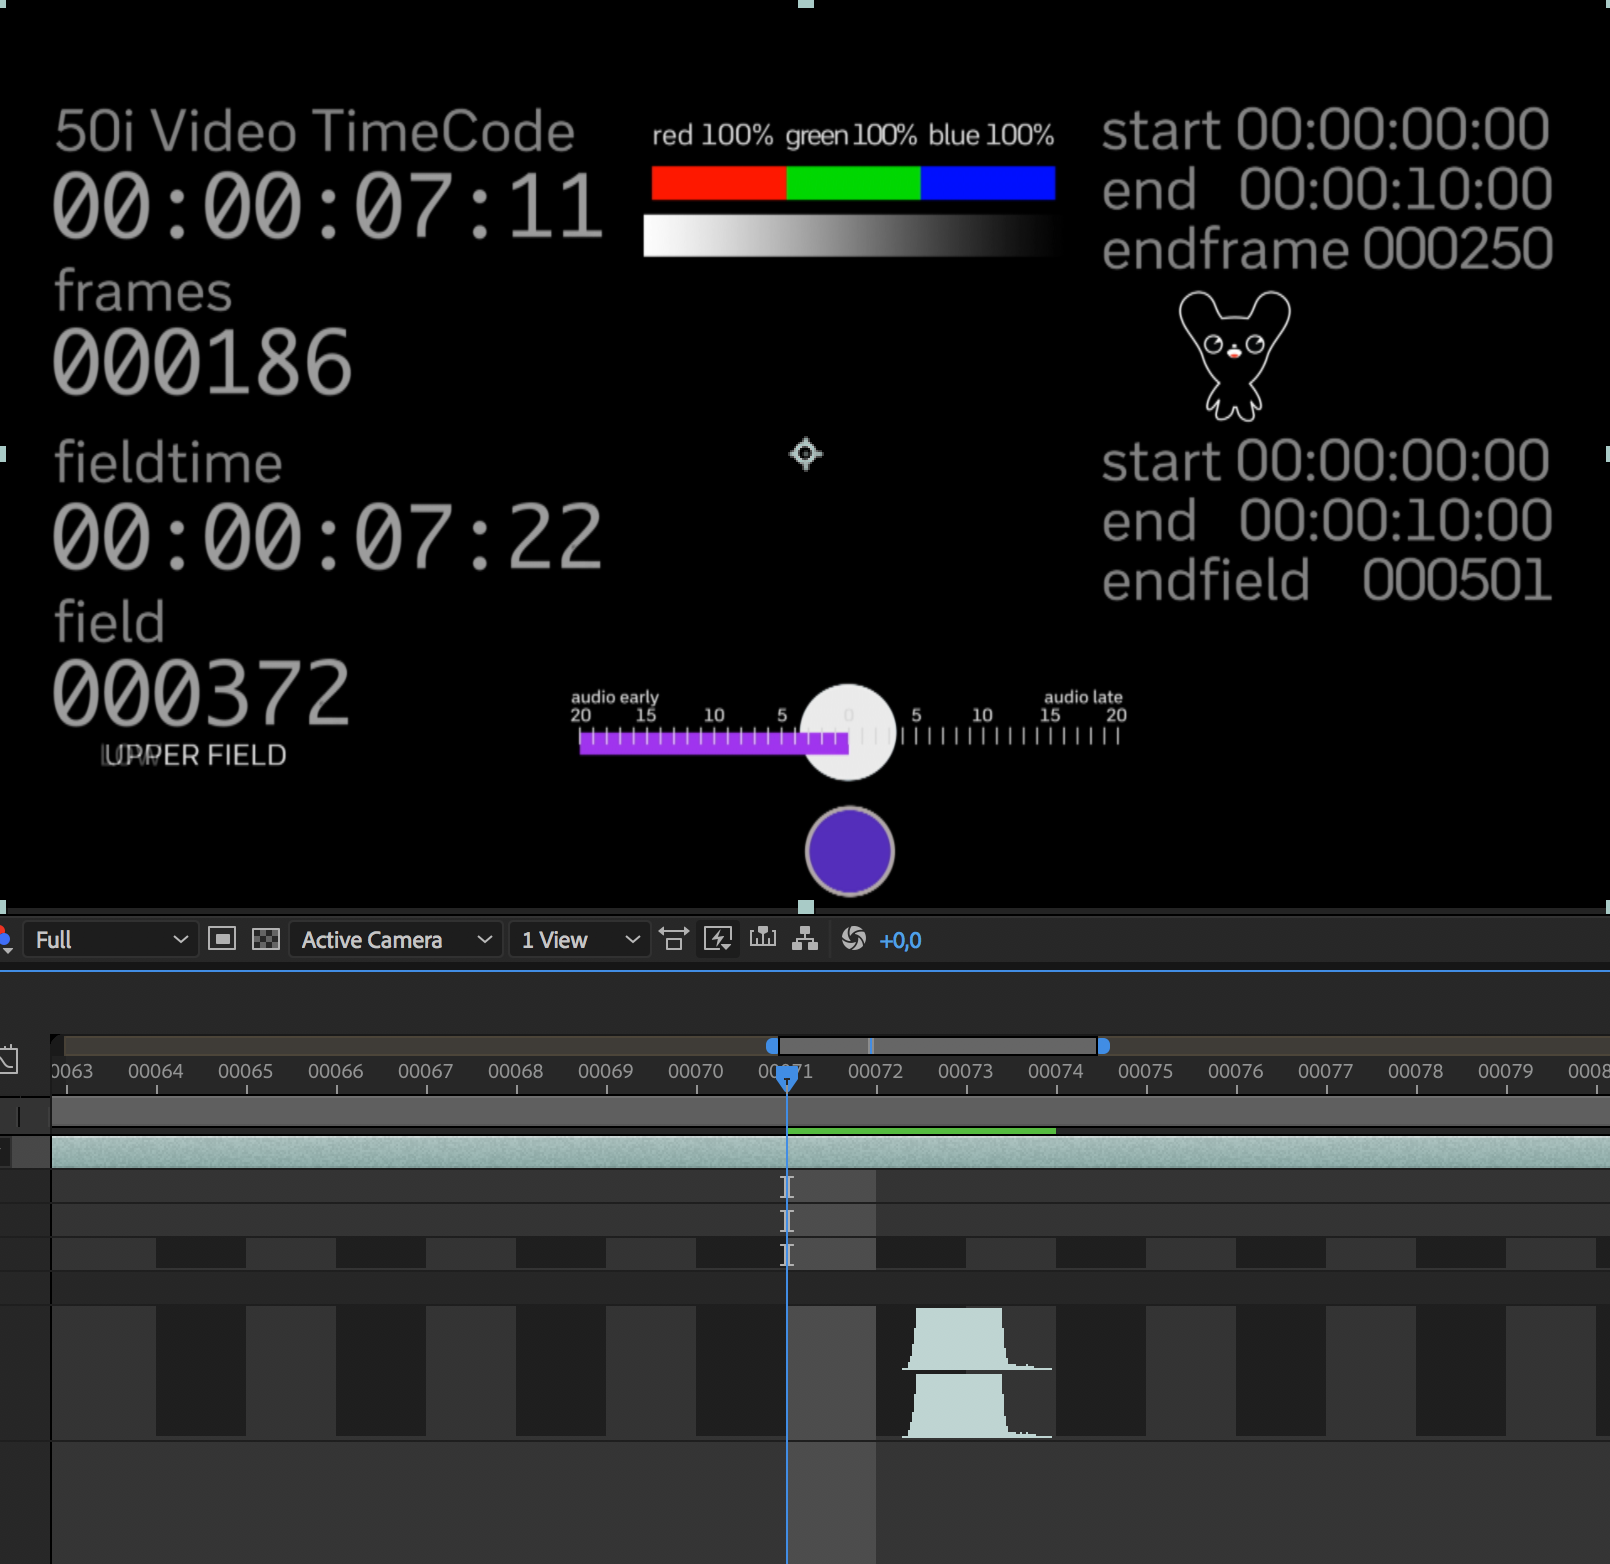Click the composition anchor point crosshair

coord(805,454)
